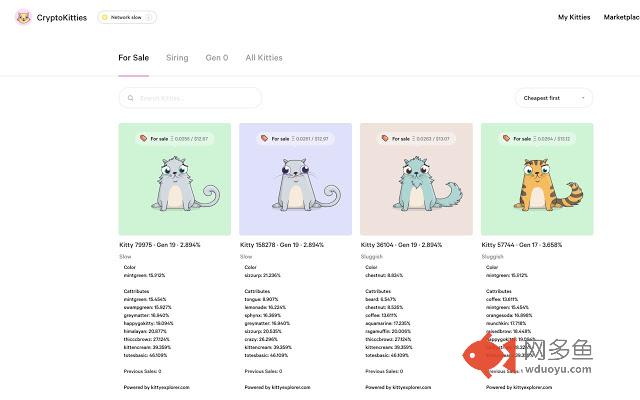This screenshot has height=400, width=640.
Task: Click 'lemonade' attribute under Kitty 158278
Action: (265, 307)
